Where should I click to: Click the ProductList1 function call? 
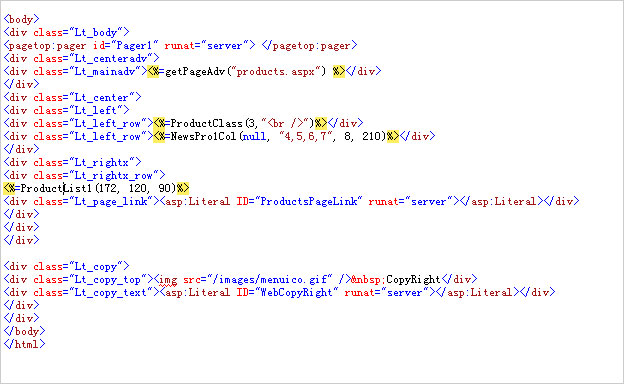[98, 188]
